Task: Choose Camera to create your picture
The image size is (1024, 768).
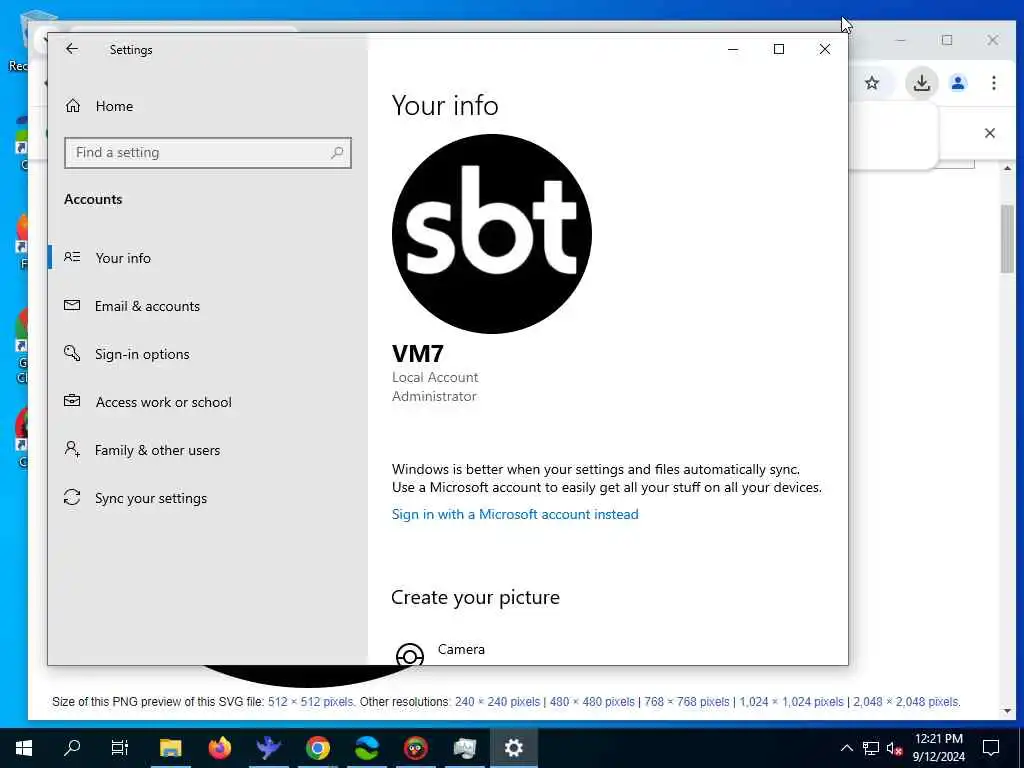Action: pos(461,649)
